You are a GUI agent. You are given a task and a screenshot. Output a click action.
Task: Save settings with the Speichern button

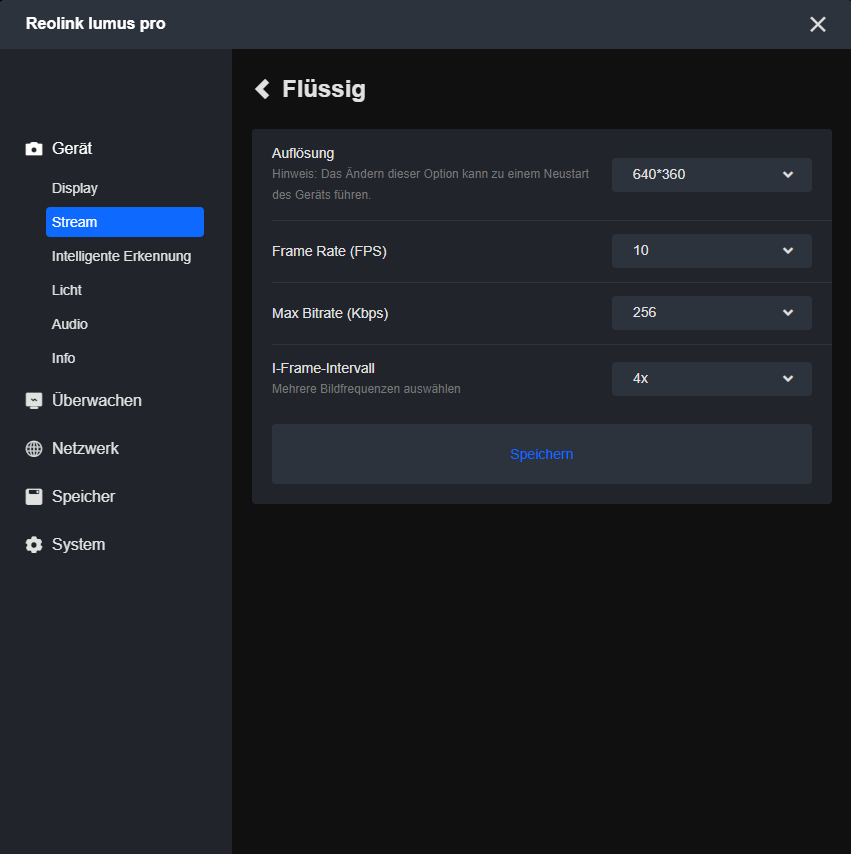point(542,454)
